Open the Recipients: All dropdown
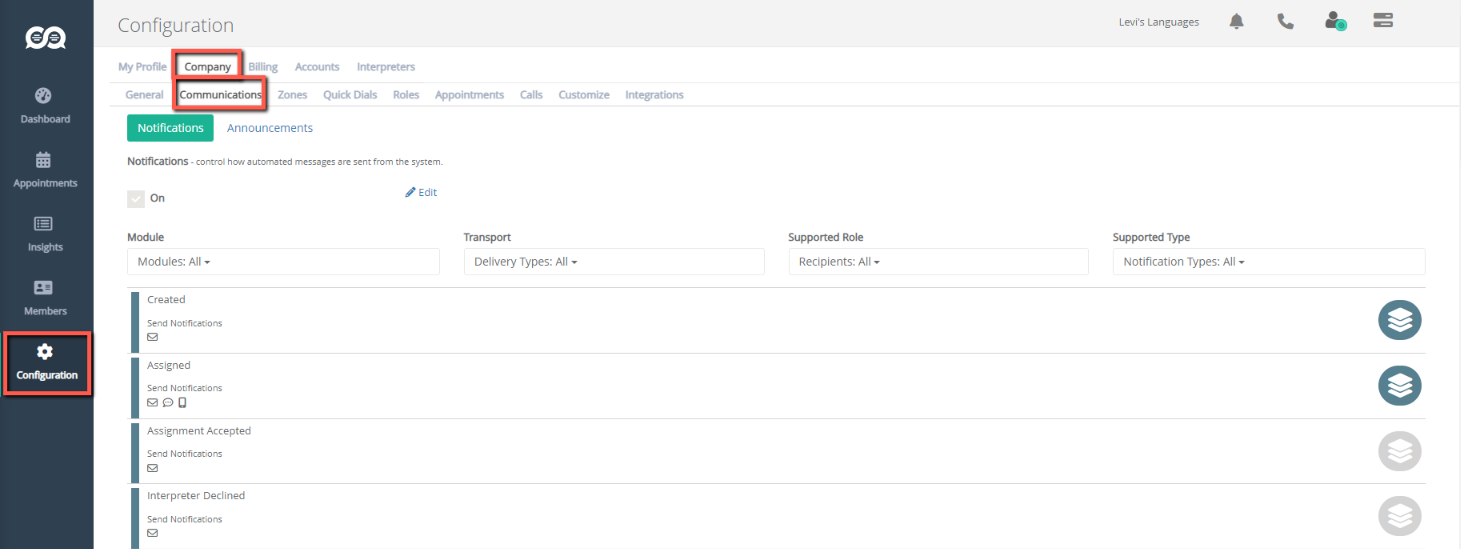Image resolution: width=1461 pixels, height=549 pixels. [938, 262]
